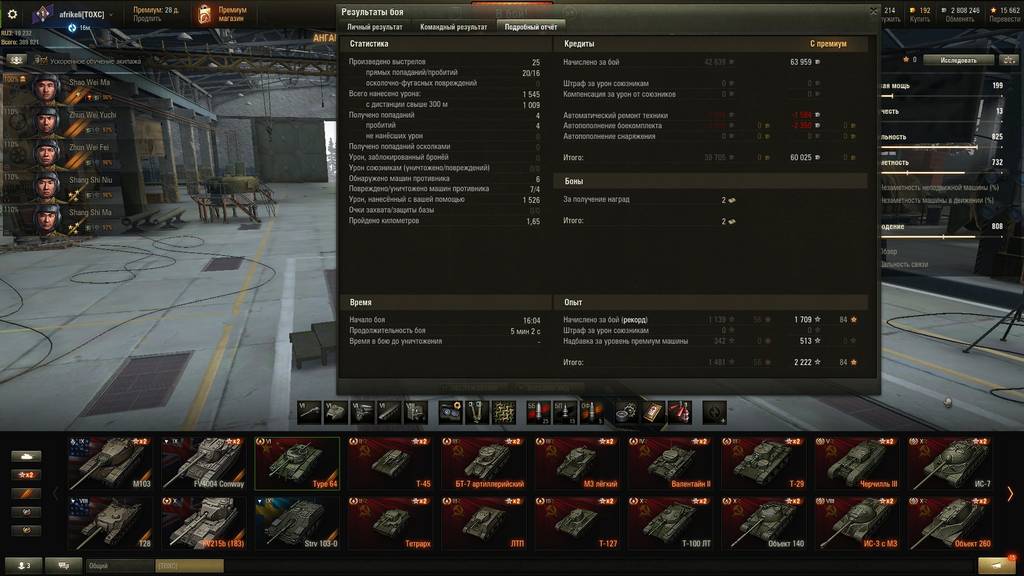Select the Валентайн II tank
This screenshot has height=576, width=1024.
671,463
